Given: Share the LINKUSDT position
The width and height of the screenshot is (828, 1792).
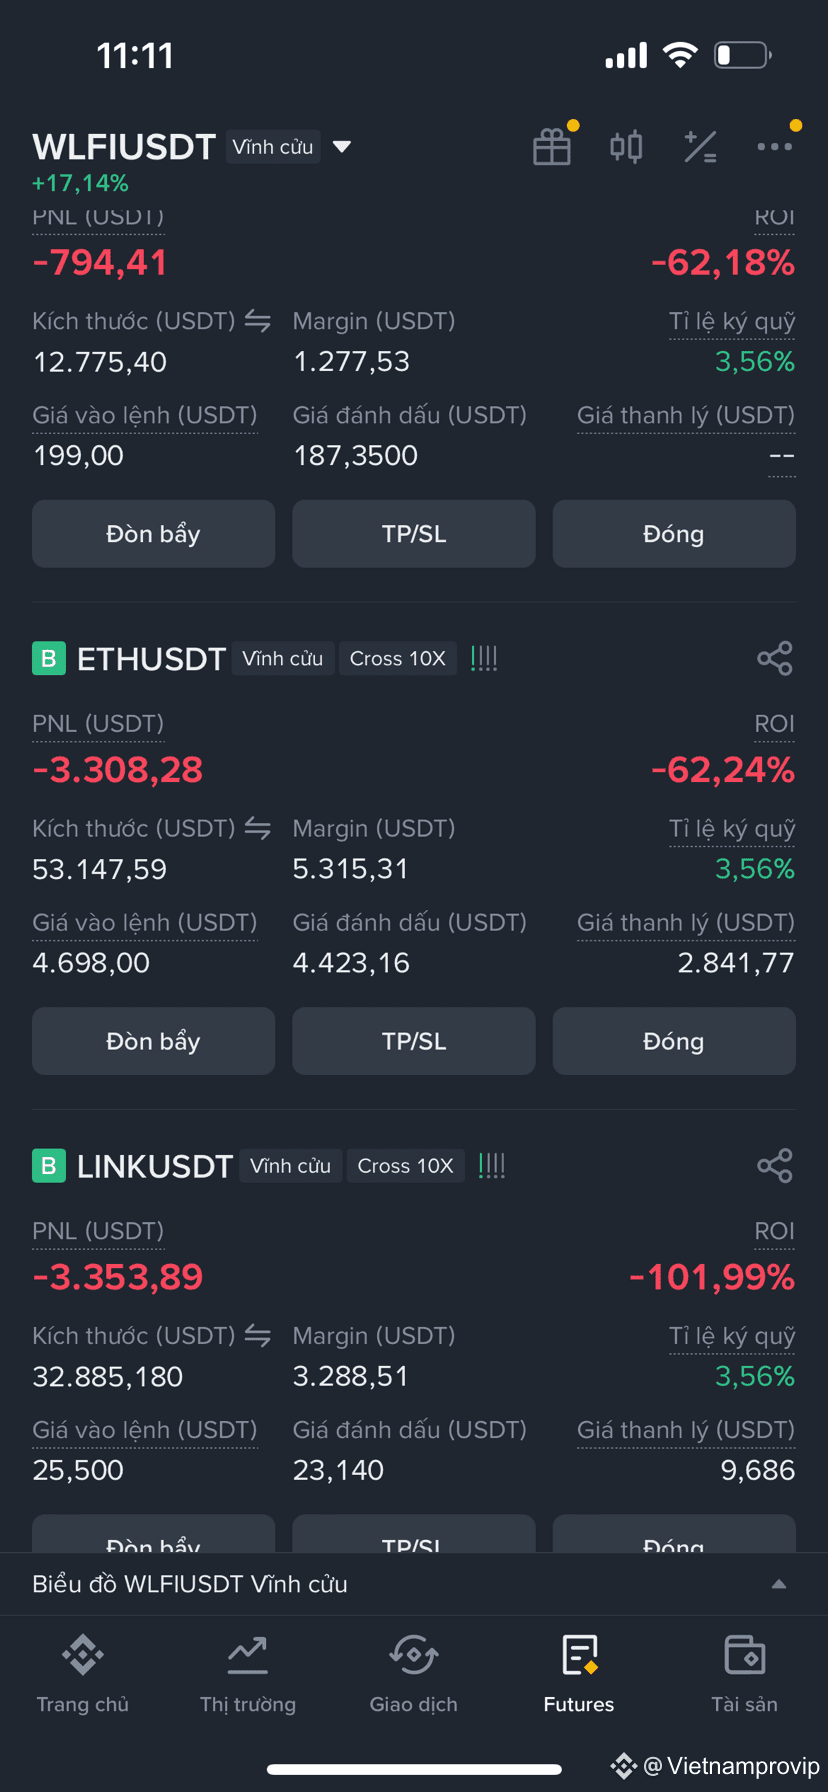Looking at the screenshot, I should [x=775, y=1165].
